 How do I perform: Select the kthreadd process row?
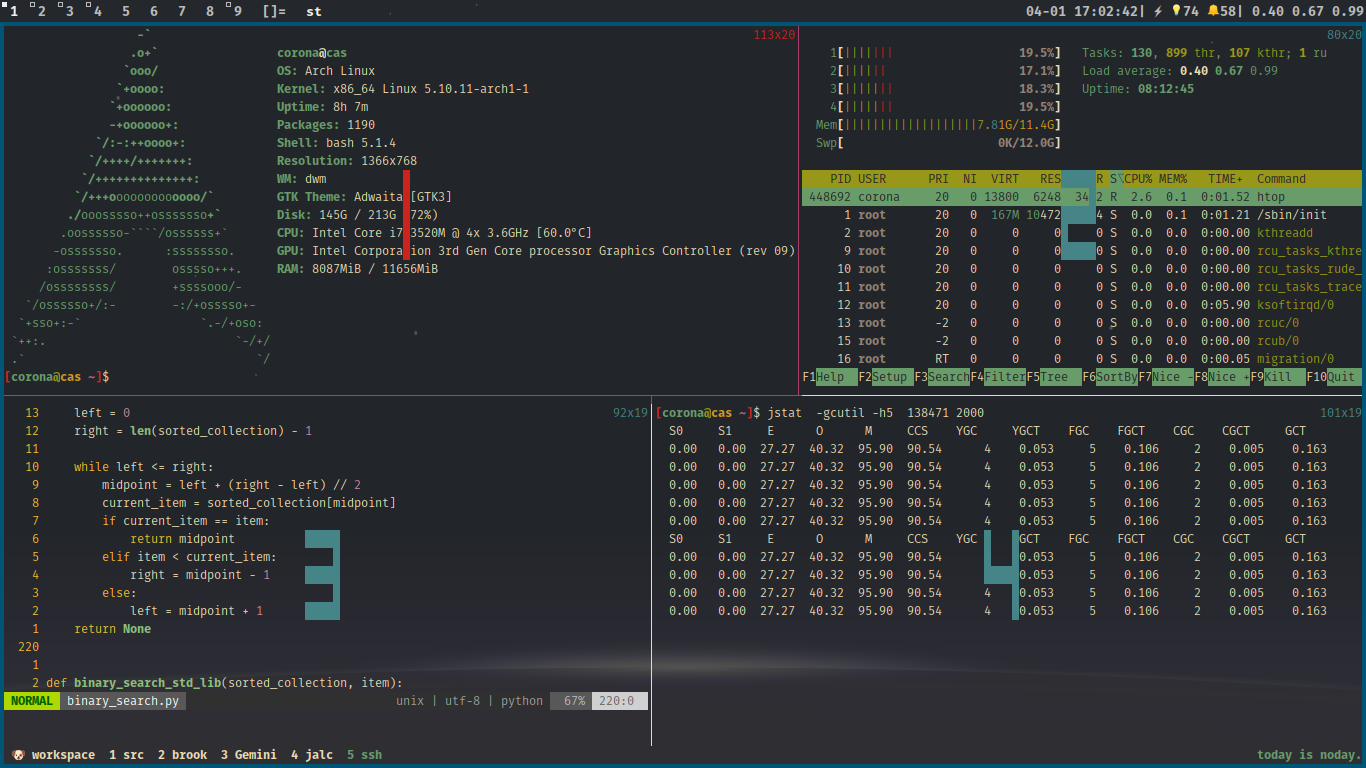coord(1082,233)
